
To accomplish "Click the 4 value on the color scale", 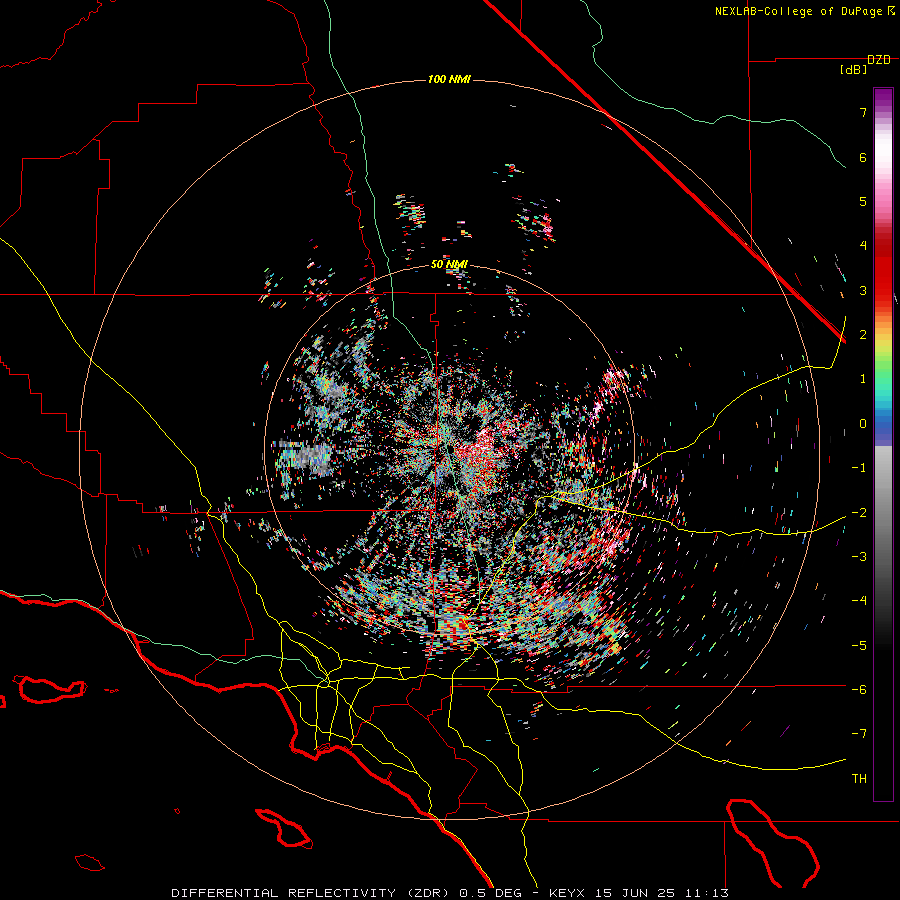I will (x=863, y=246).
